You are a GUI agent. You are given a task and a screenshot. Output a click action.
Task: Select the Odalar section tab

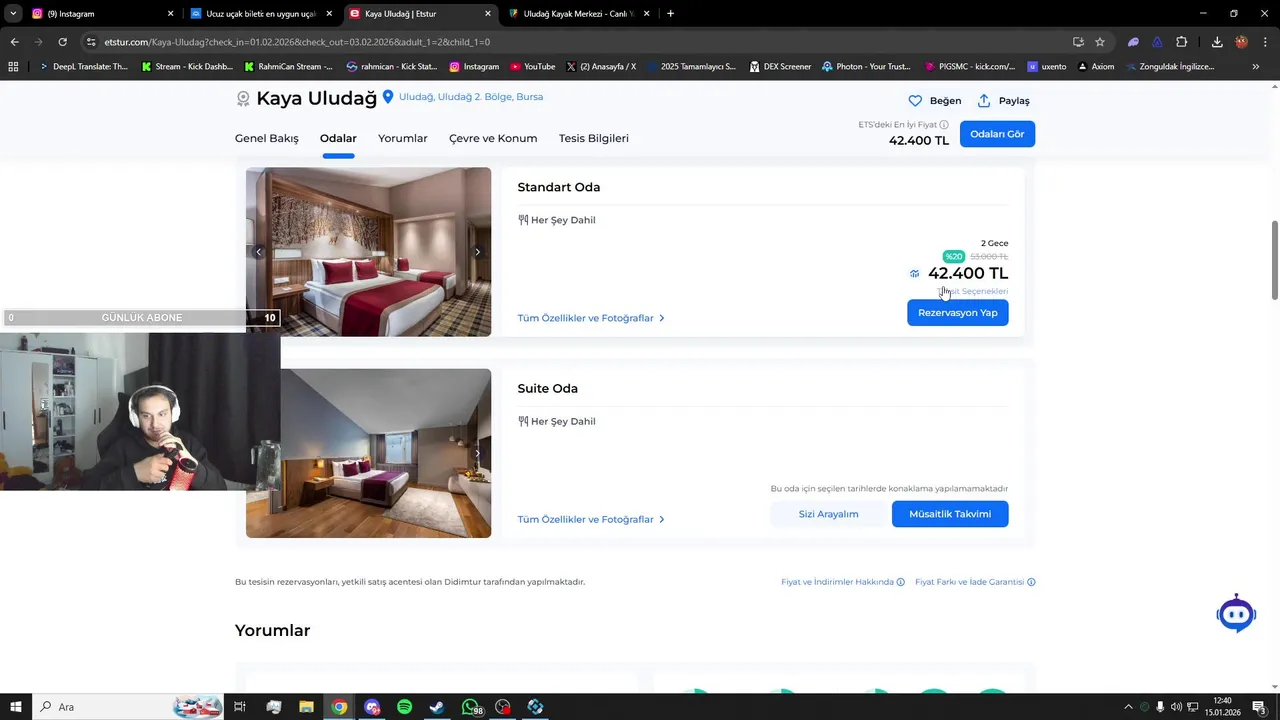click(338, 138)
